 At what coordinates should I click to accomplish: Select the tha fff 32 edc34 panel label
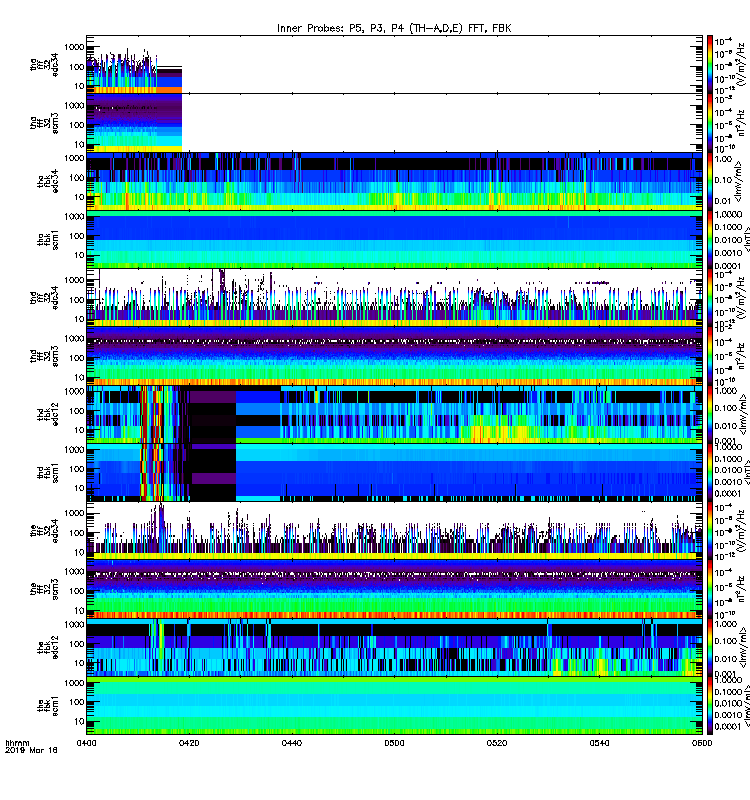pyautogui.click(x=44, y=64)
